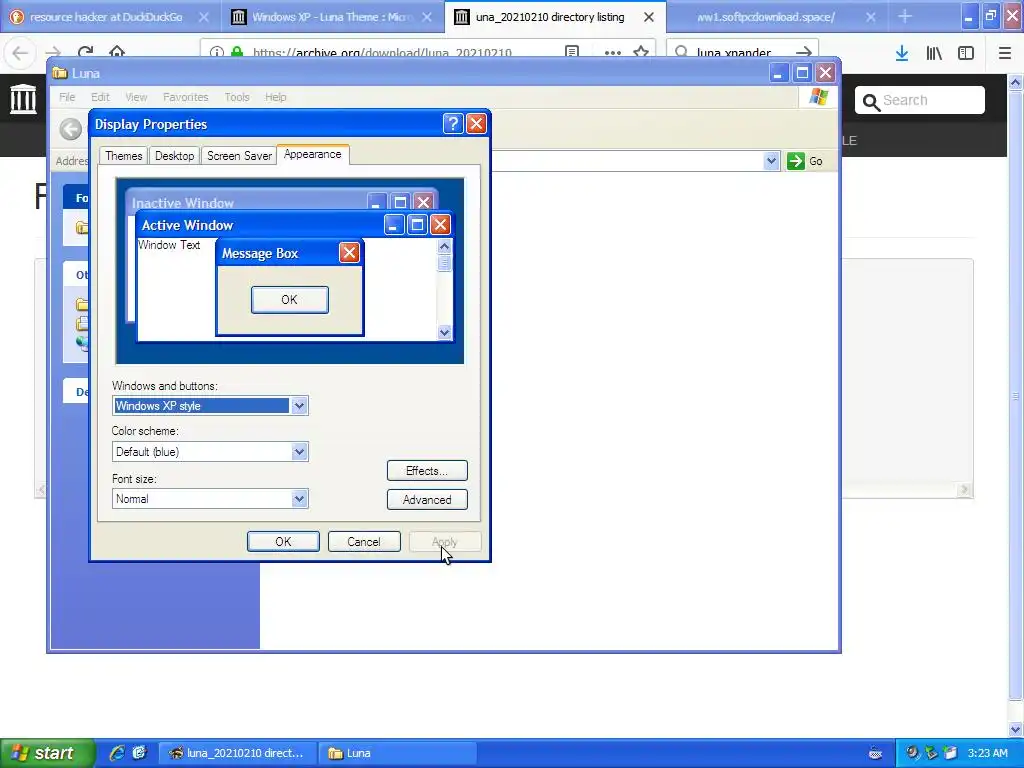Click Luna folder icon in title bar
1024x768 pixels.
60,73
